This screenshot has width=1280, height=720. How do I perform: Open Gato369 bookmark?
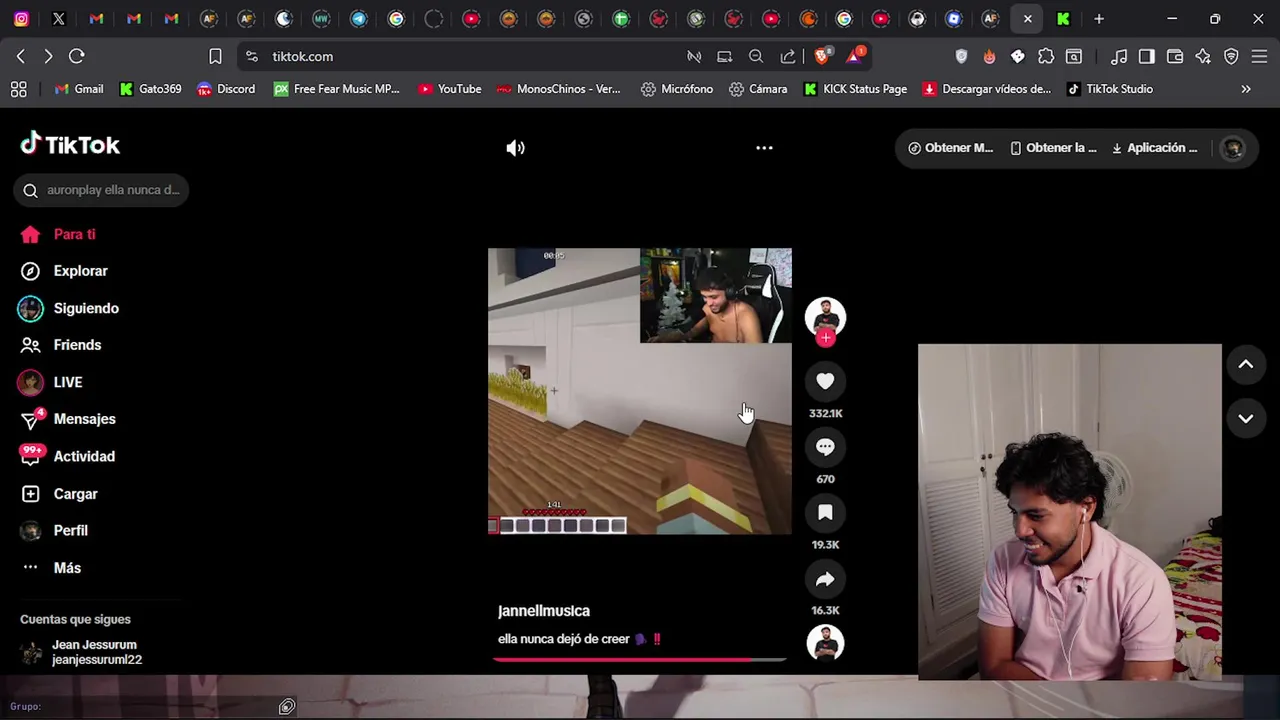pos(150,89)
